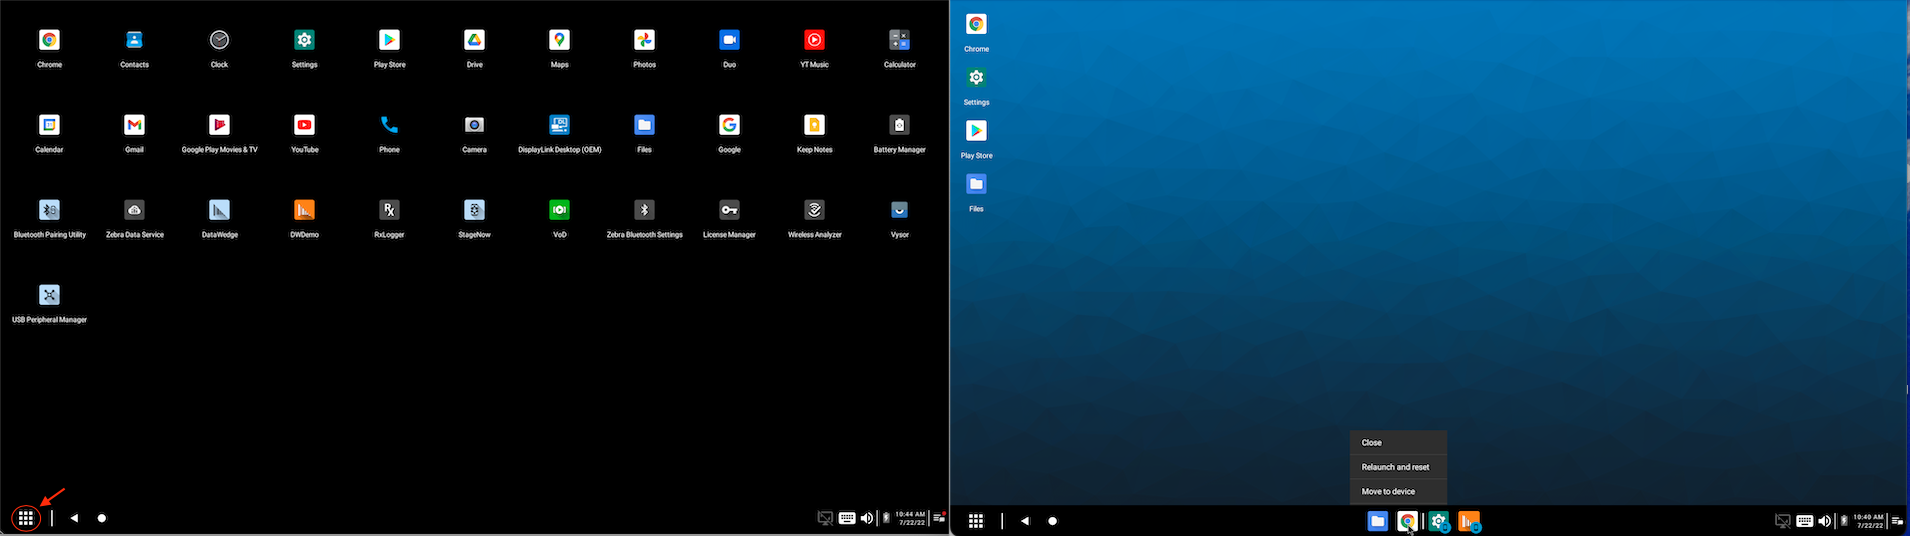Click the Chrome icon in right taskbar

pos(1407,521)
